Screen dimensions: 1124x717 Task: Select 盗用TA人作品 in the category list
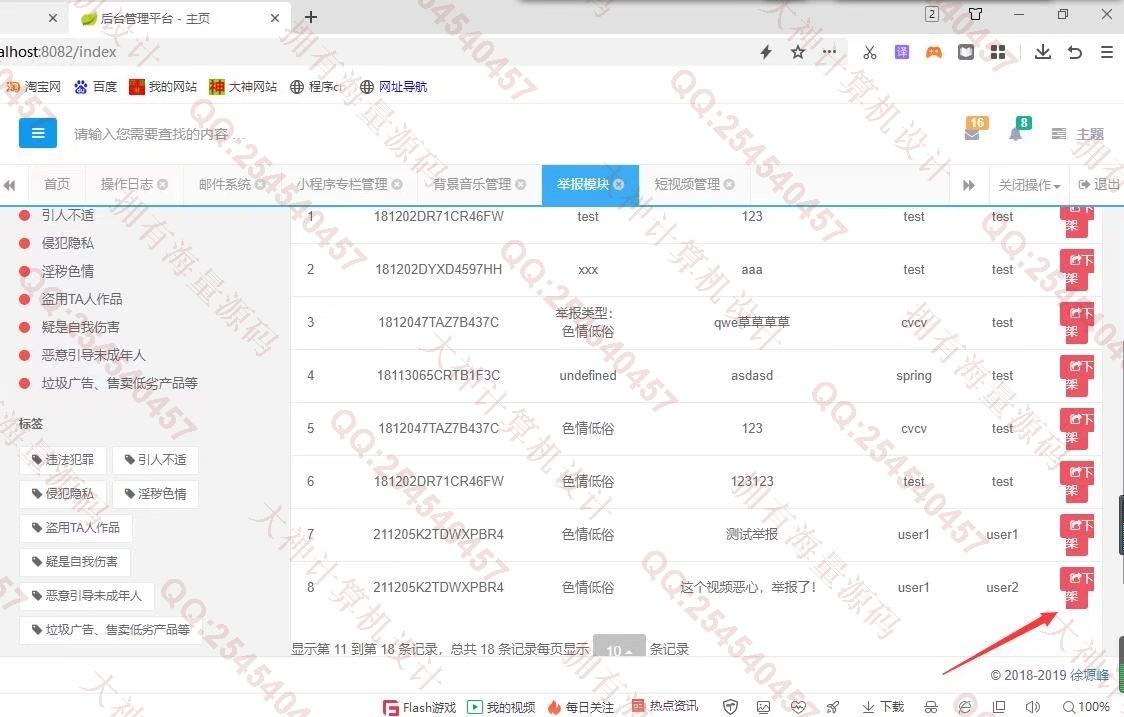(x=81, y=299)
